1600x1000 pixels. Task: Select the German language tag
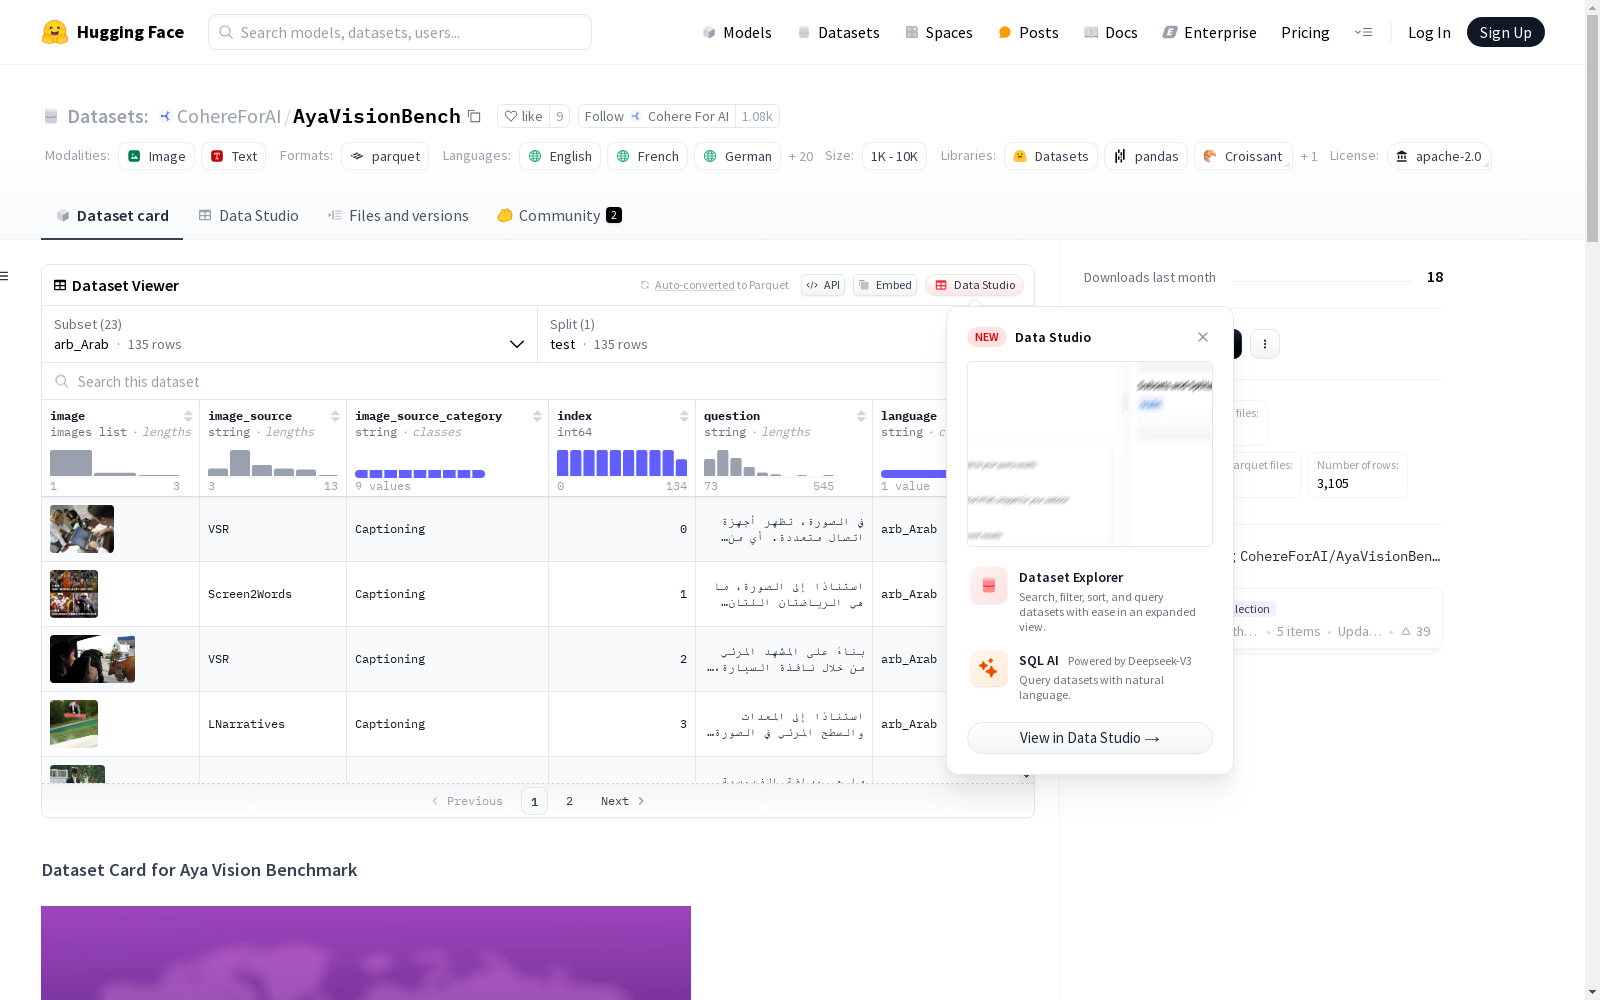coord(737,156)
